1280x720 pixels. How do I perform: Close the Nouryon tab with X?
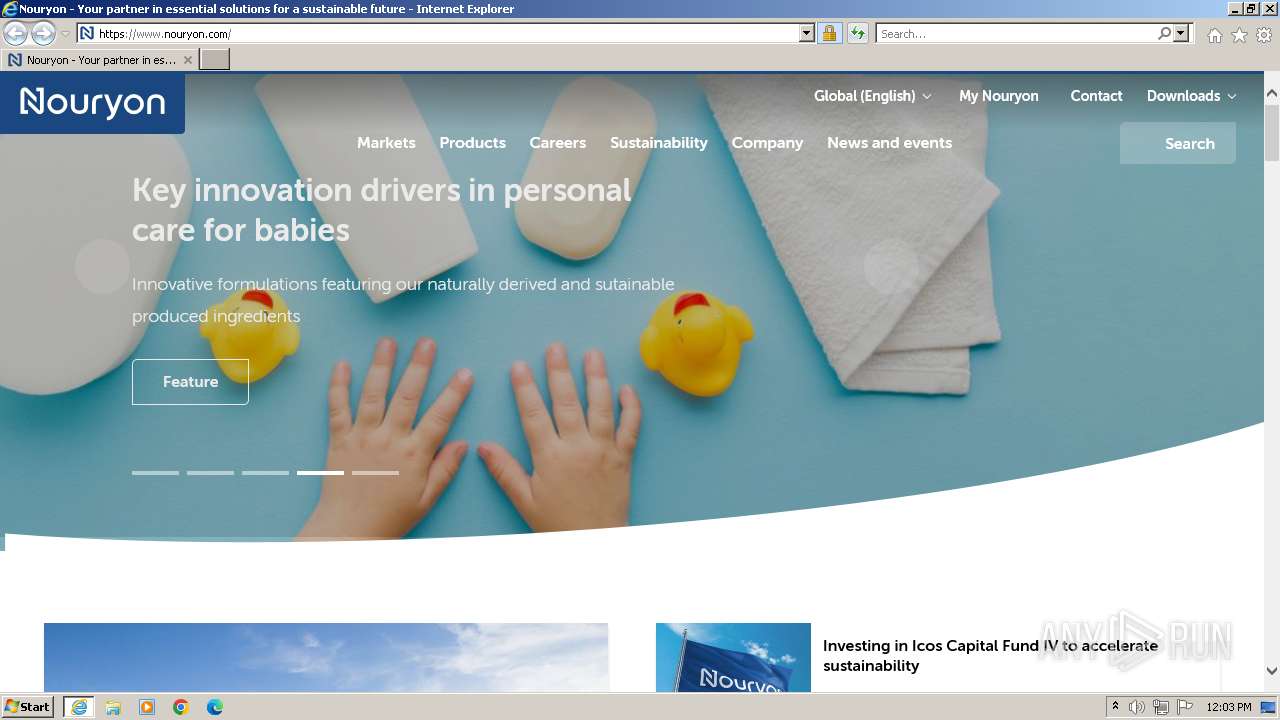[x=187, y=60]
